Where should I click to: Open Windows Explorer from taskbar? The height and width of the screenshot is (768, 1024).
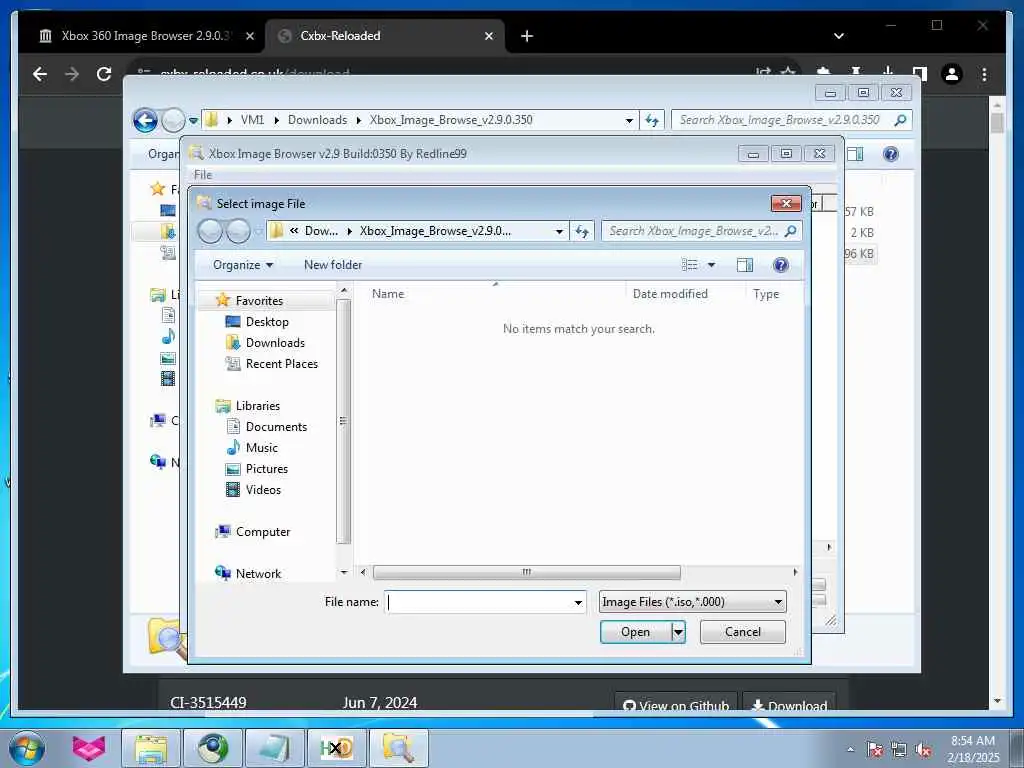(x=151, y=748)
